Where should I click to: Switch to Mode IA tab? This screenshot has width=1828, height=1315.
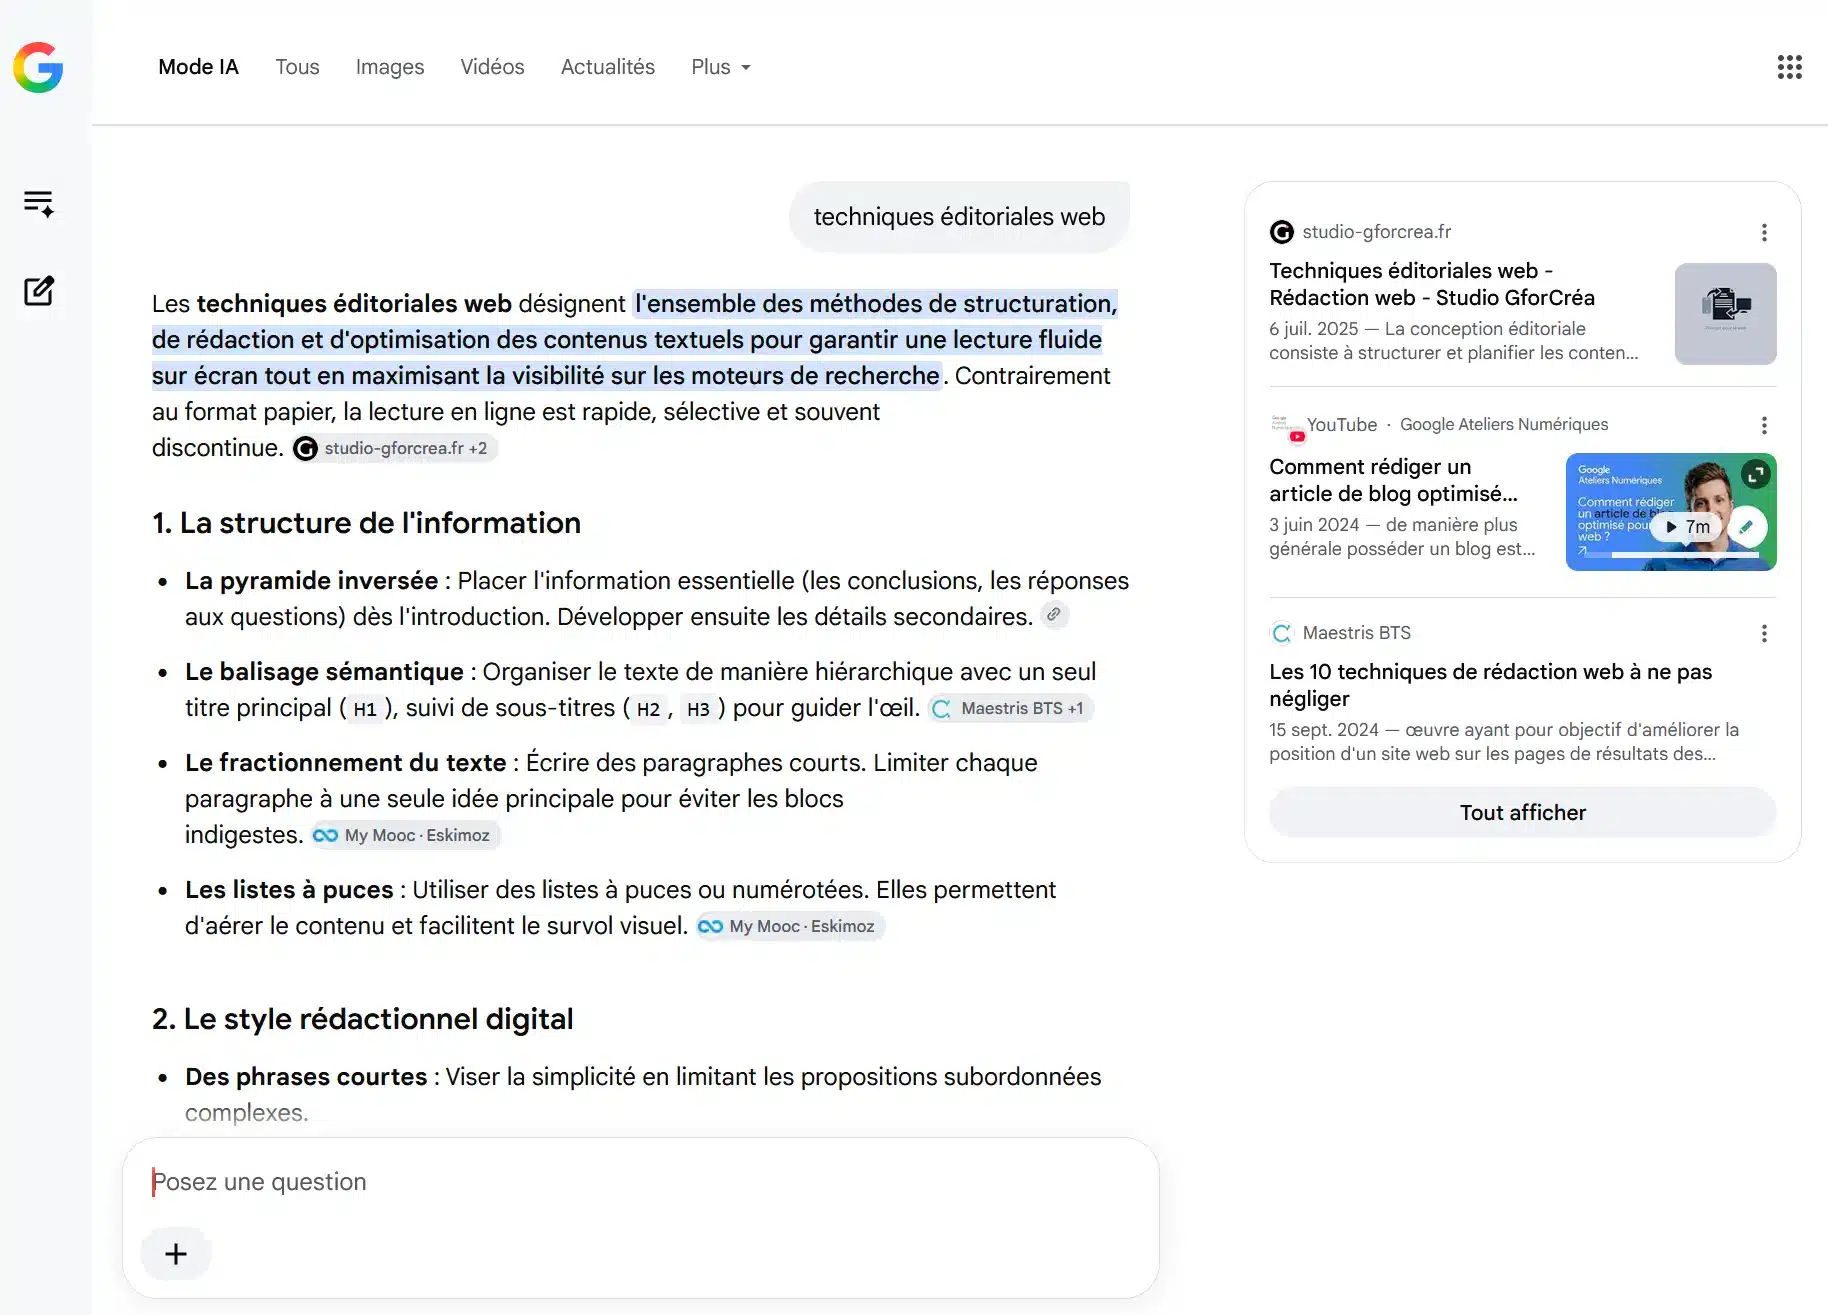point(198,67)
